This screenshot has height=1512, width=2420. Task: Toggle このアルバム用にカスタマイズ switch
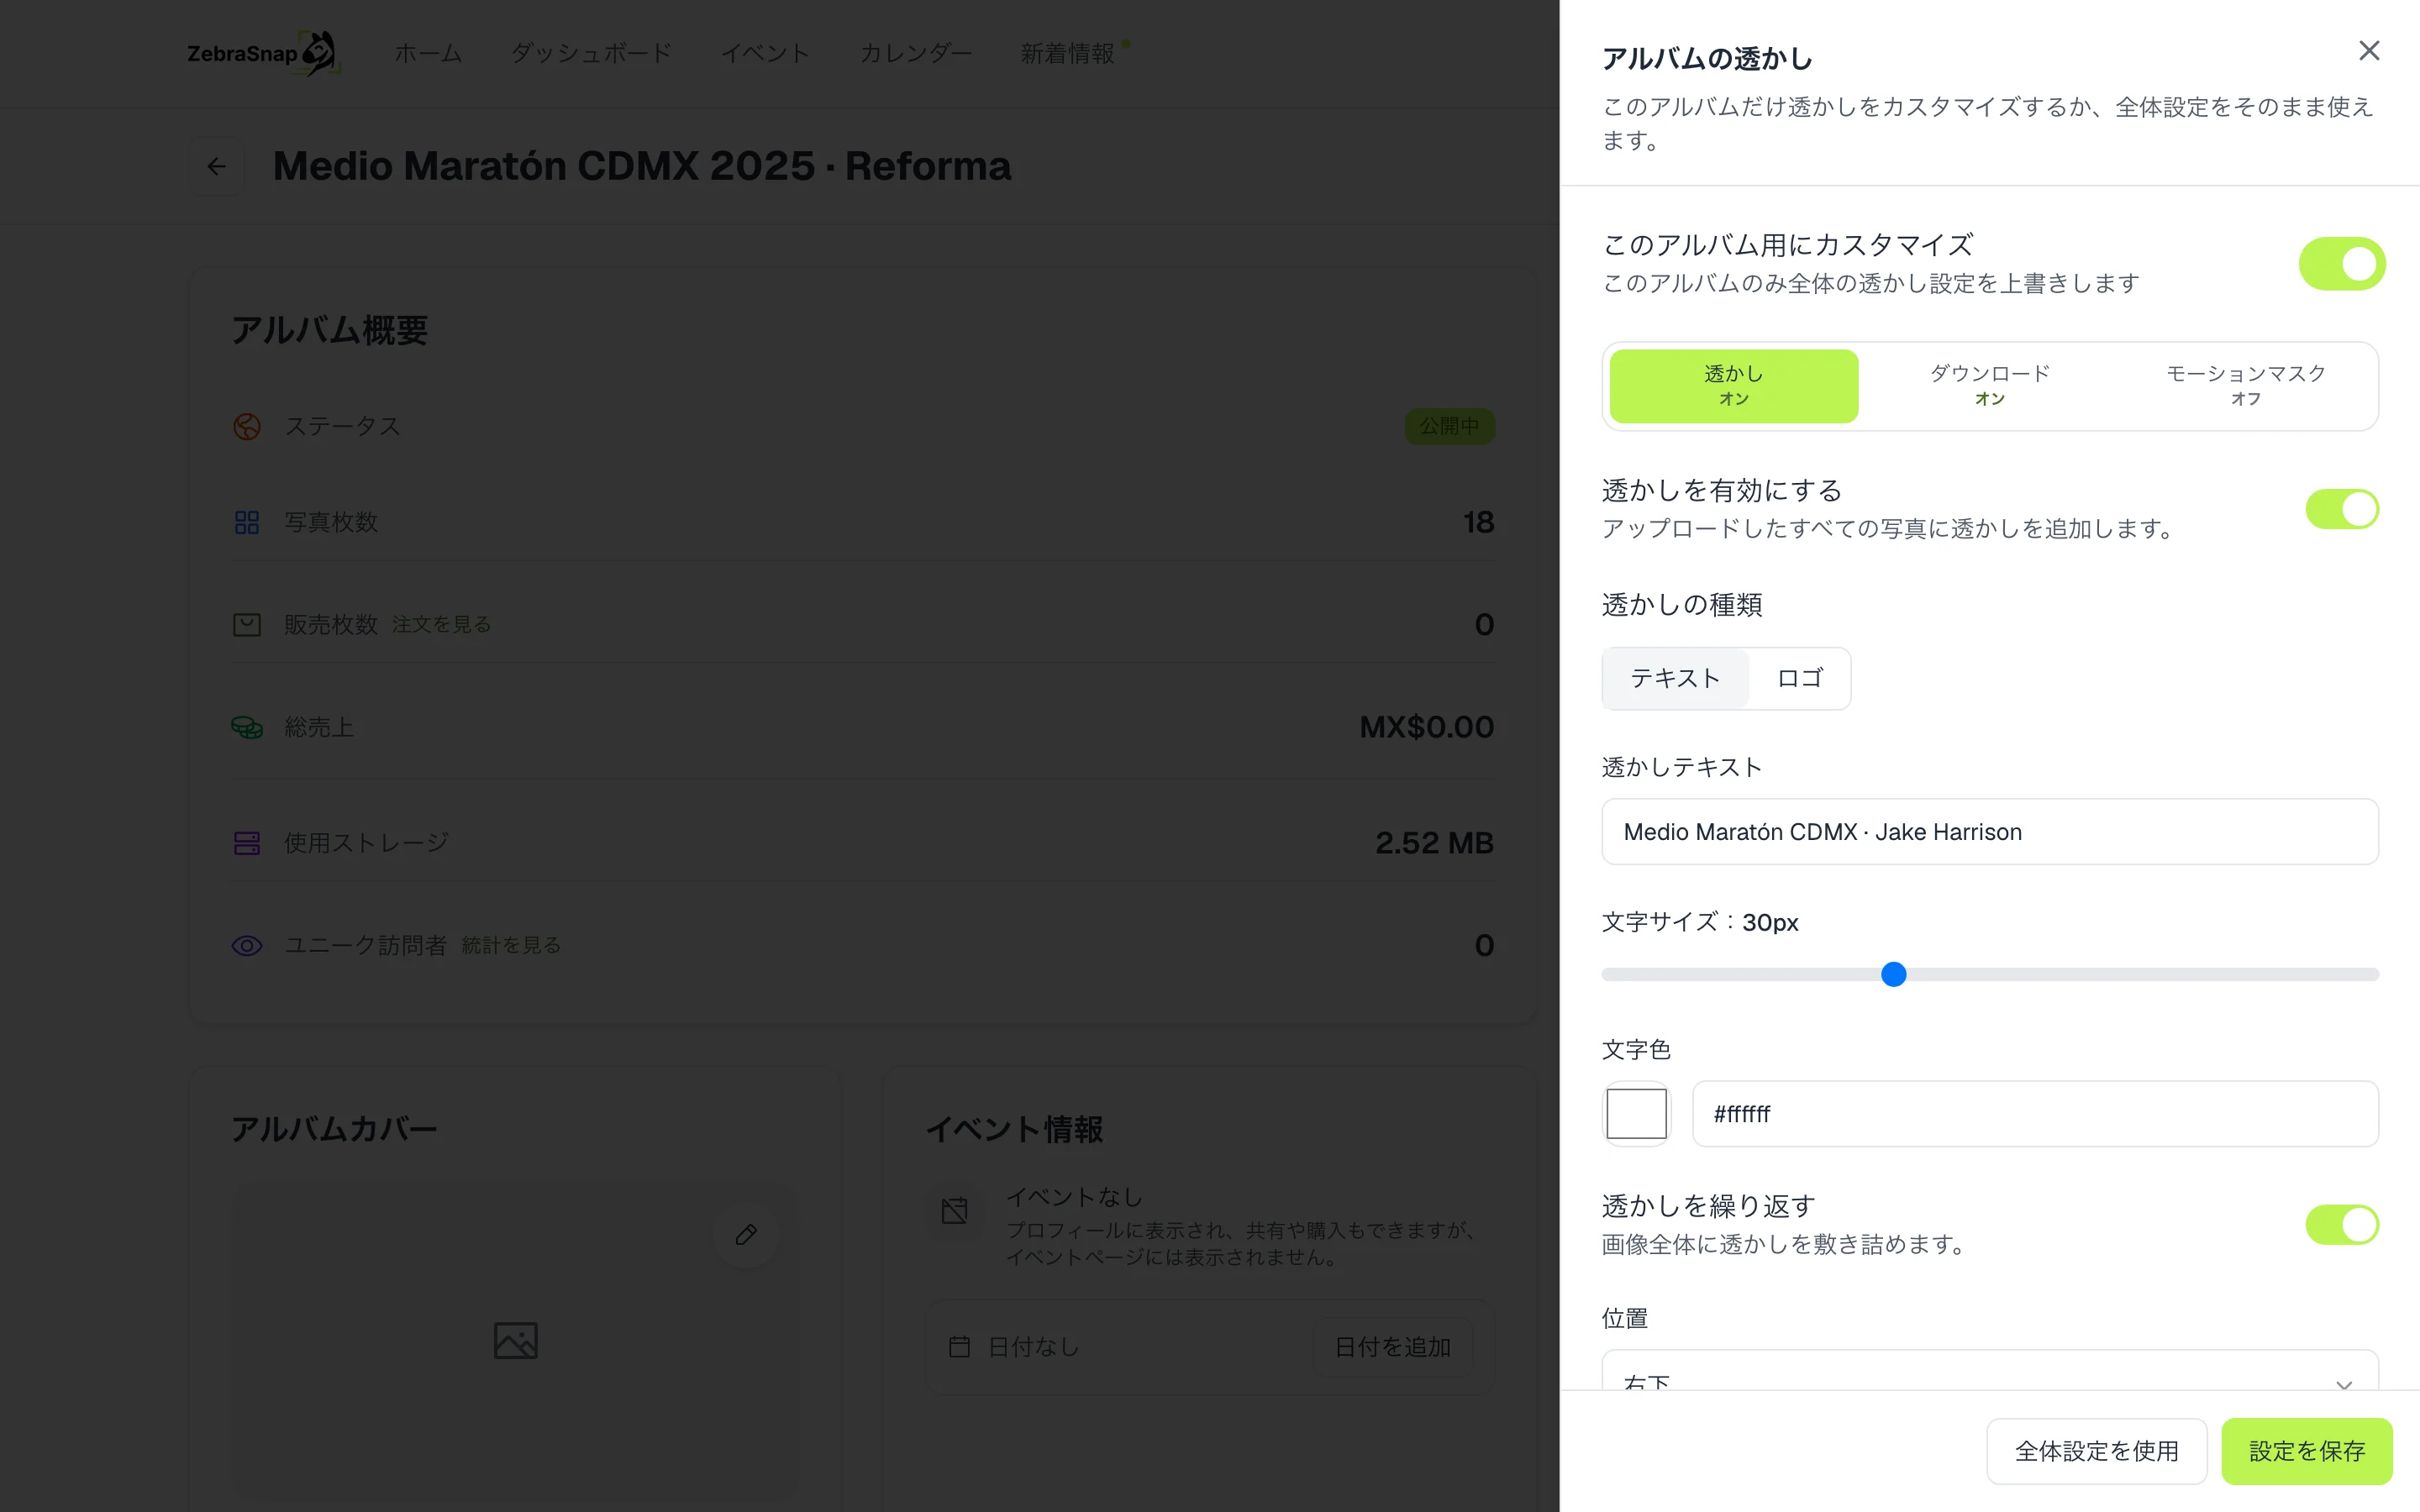click(2342, 264)
